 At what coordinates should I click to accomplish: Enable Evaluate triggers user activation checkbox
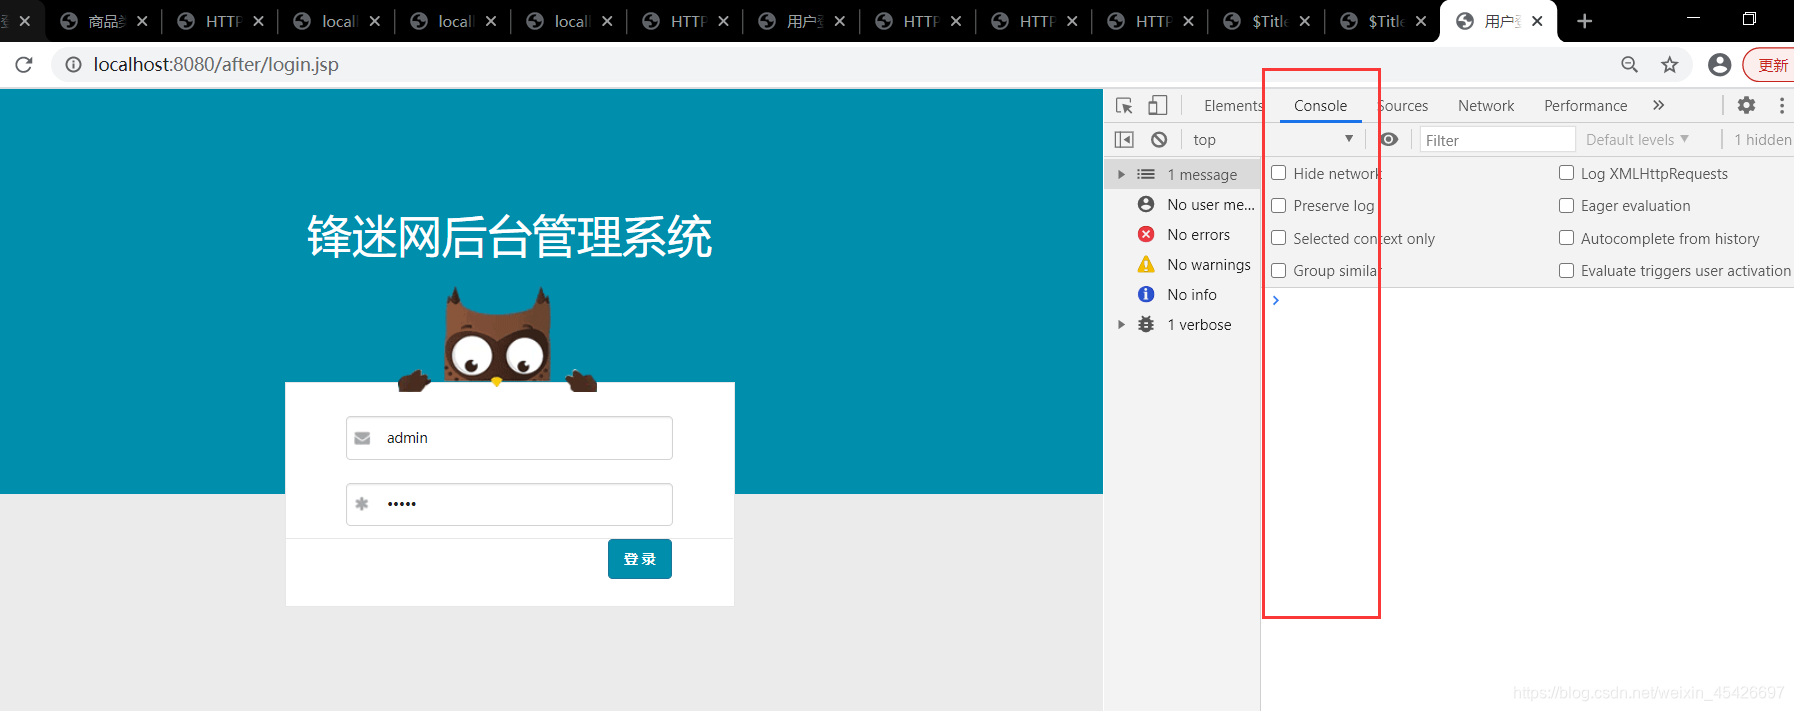pos(1566,270)
